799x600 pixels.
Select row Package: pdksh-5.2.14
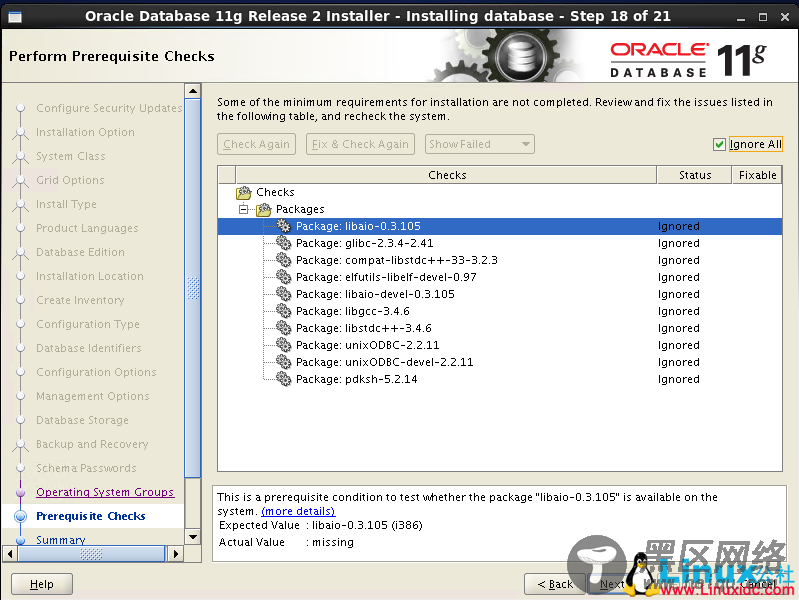500,379
